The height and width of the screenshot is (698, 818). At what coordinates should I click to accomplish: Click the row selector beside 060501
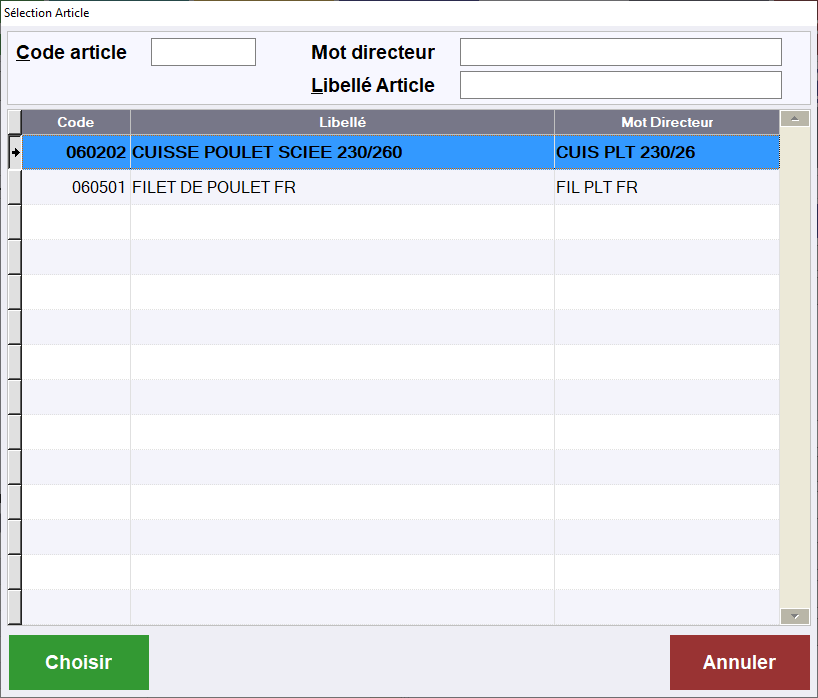coord(15,188)
